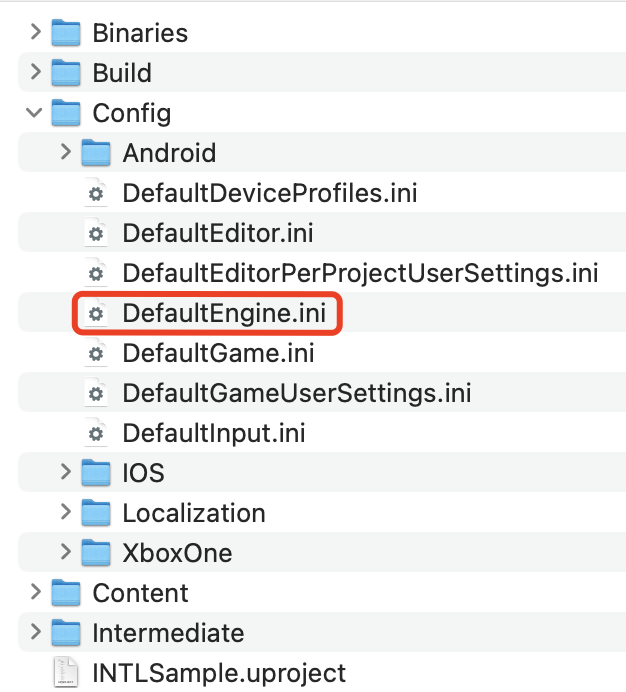Expand the Localization folder chevron
Image resolution: width=626 pixels, height=692 pixels.
(x=66, y=513)
